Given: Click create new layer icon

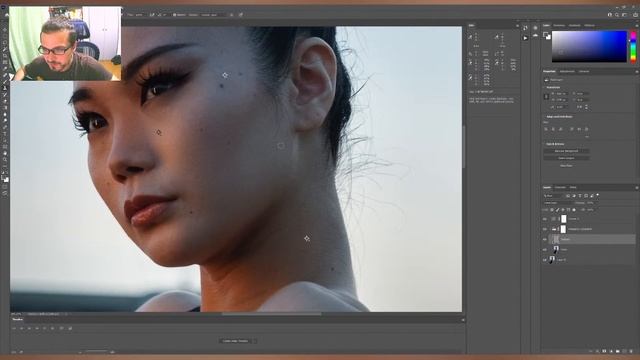Looking at the screenshot, I should pos(624,351).
